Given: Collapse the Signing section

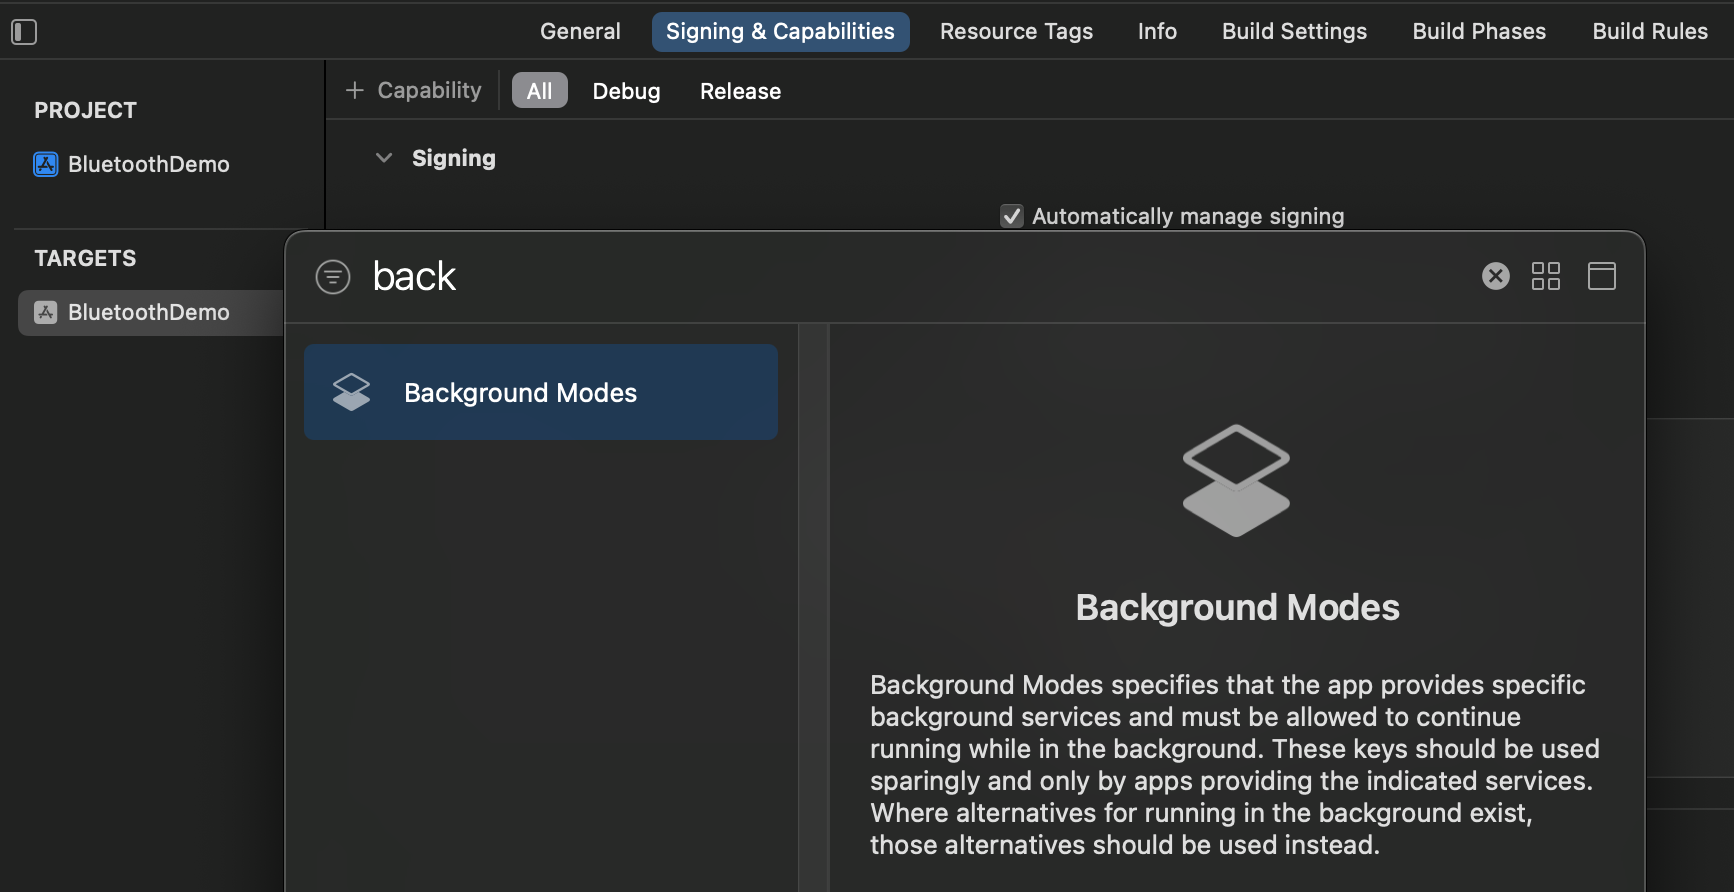Looking at the screenshot, I should pos(384,158).
